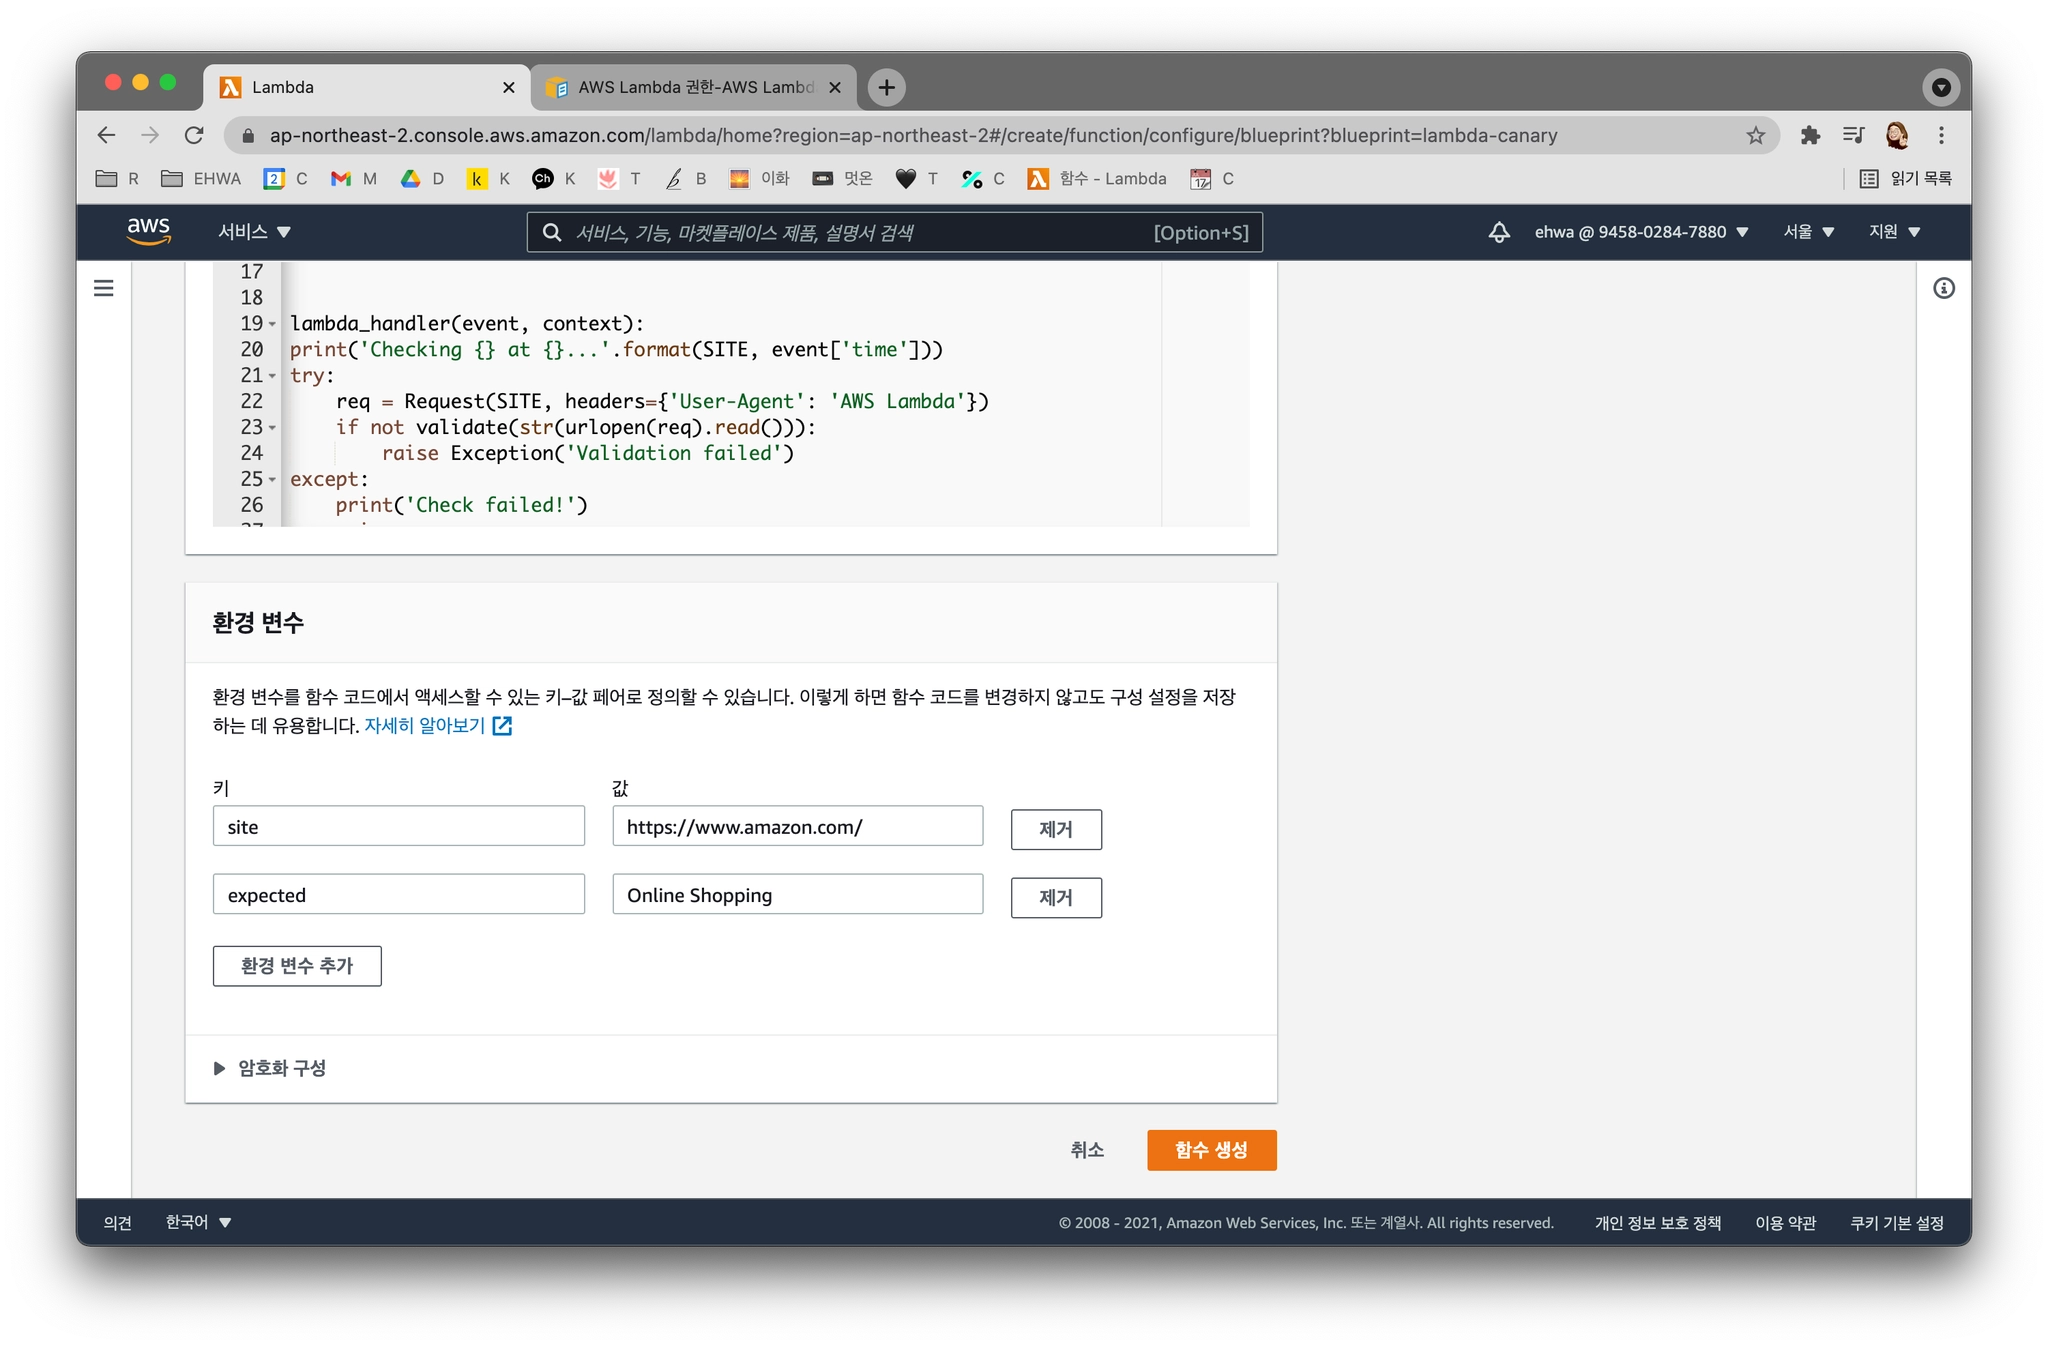Open the browser extensions puzzle icon
This screenshot has height=1347, width=2048.
[1809, 135]
